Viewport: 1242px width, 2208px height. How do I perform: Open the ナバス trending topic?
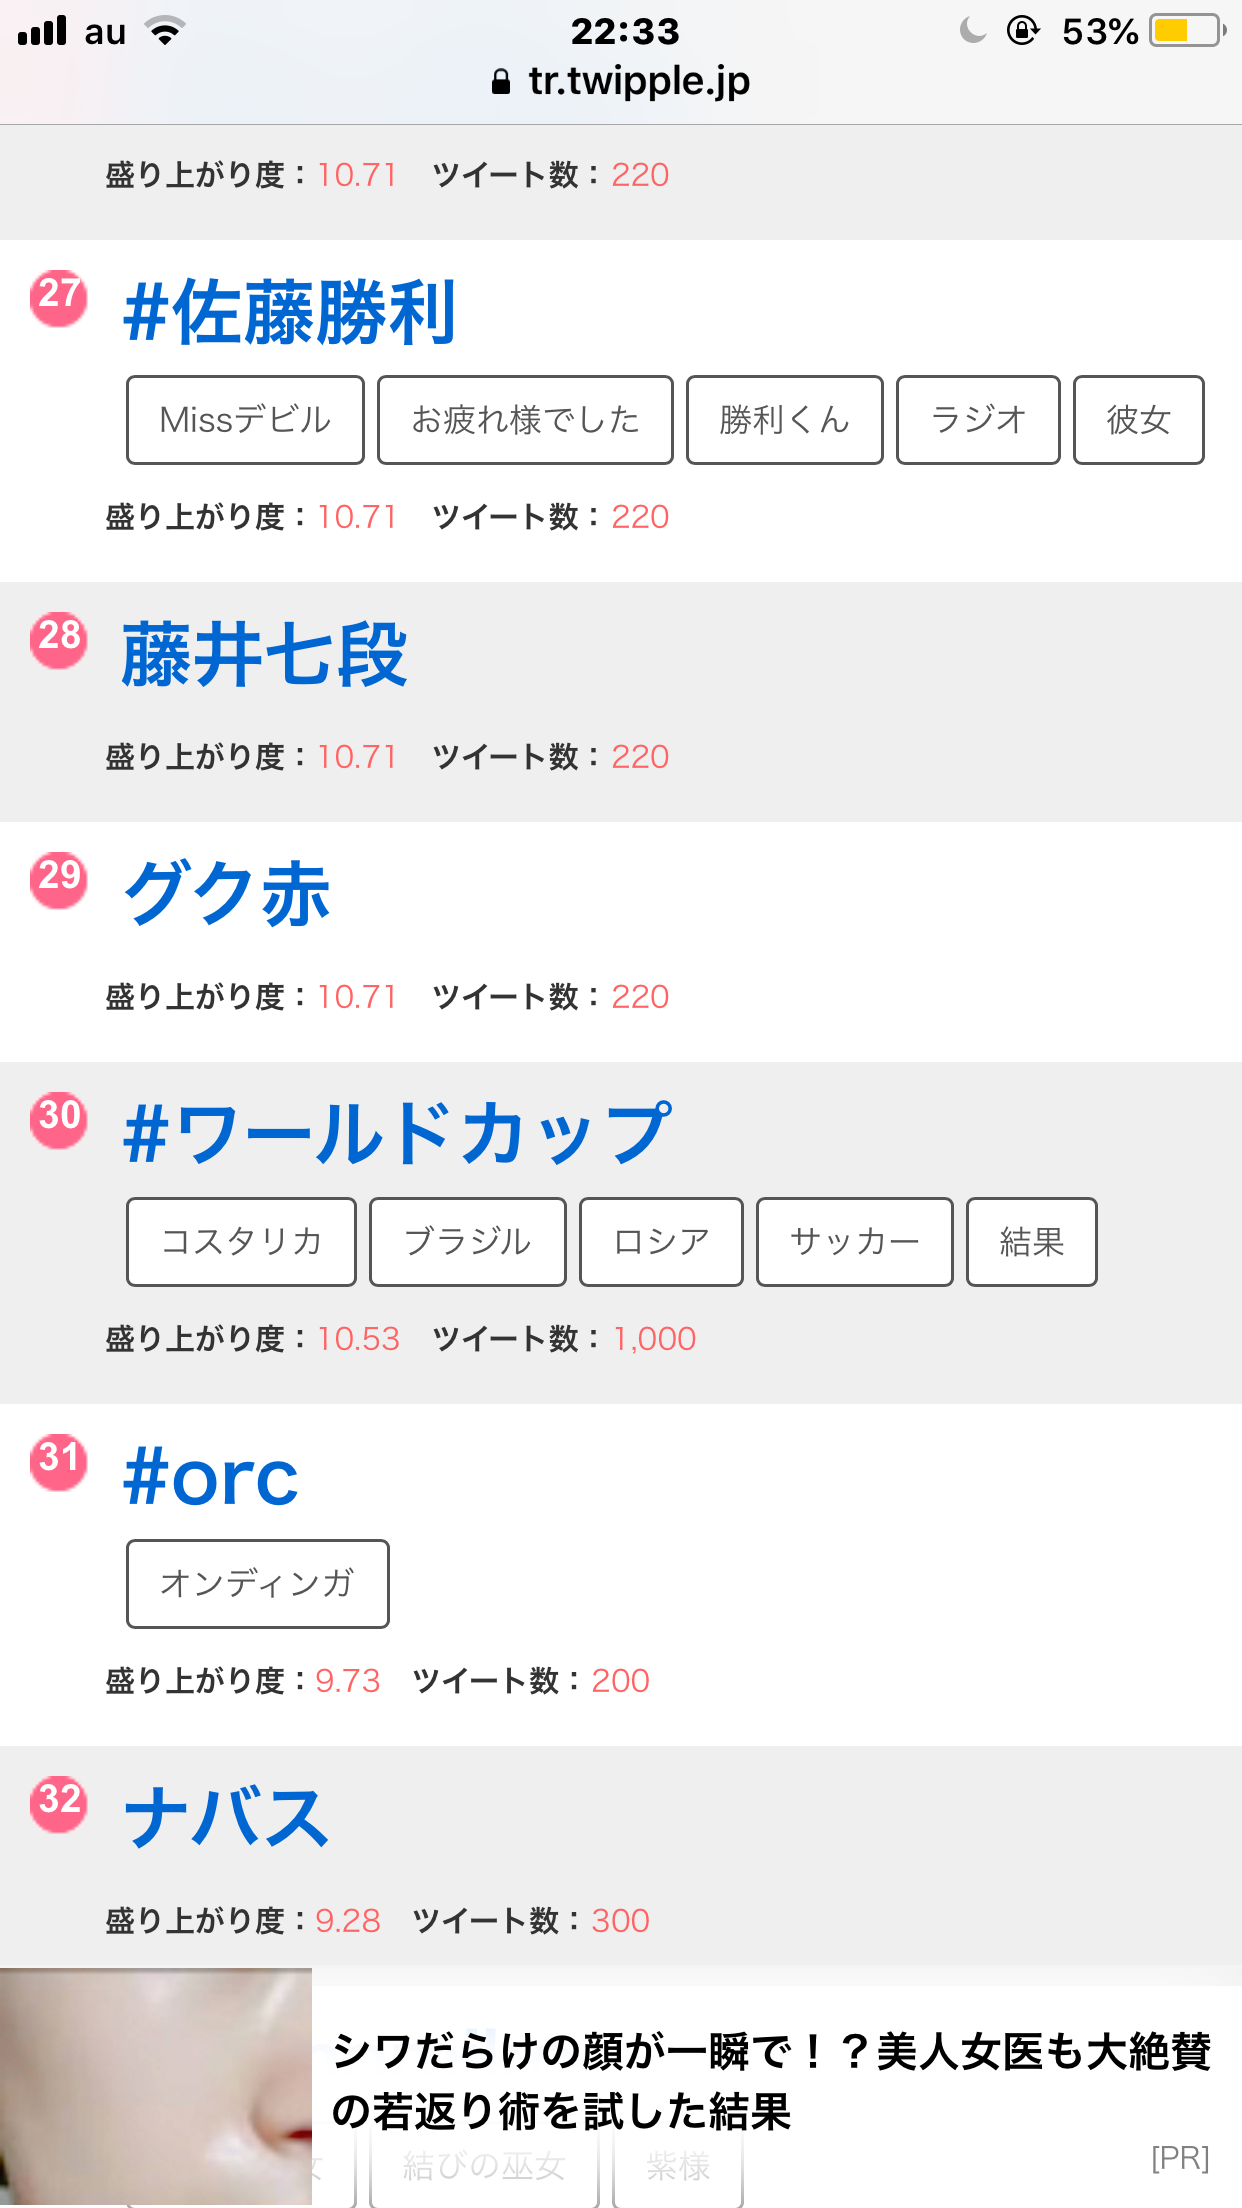227,1818
